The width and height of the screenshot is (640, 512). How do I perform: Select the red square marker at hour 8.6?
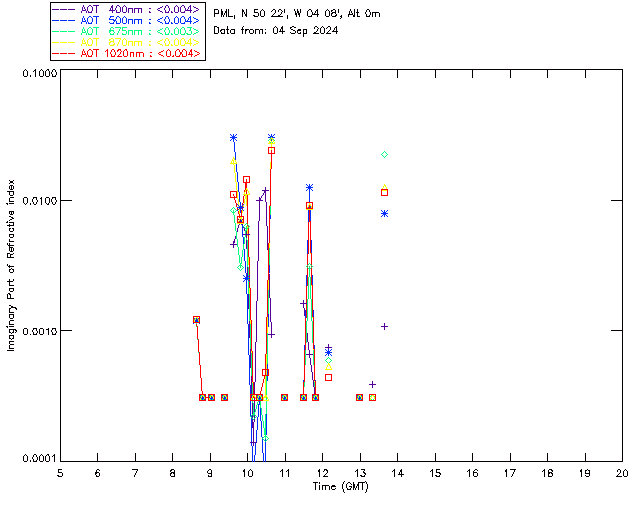(196, 320)
